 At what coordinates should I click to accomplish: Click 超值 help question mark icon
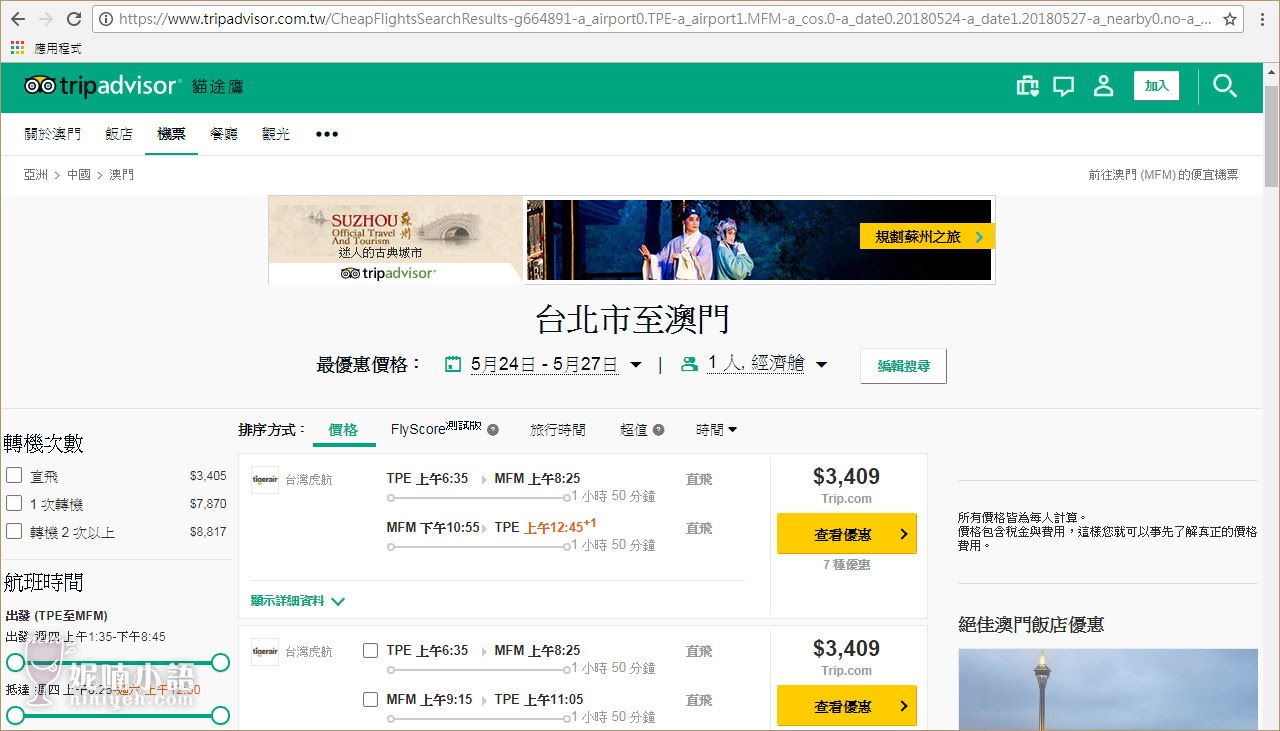pyautogui.click(x=658, y=430)
